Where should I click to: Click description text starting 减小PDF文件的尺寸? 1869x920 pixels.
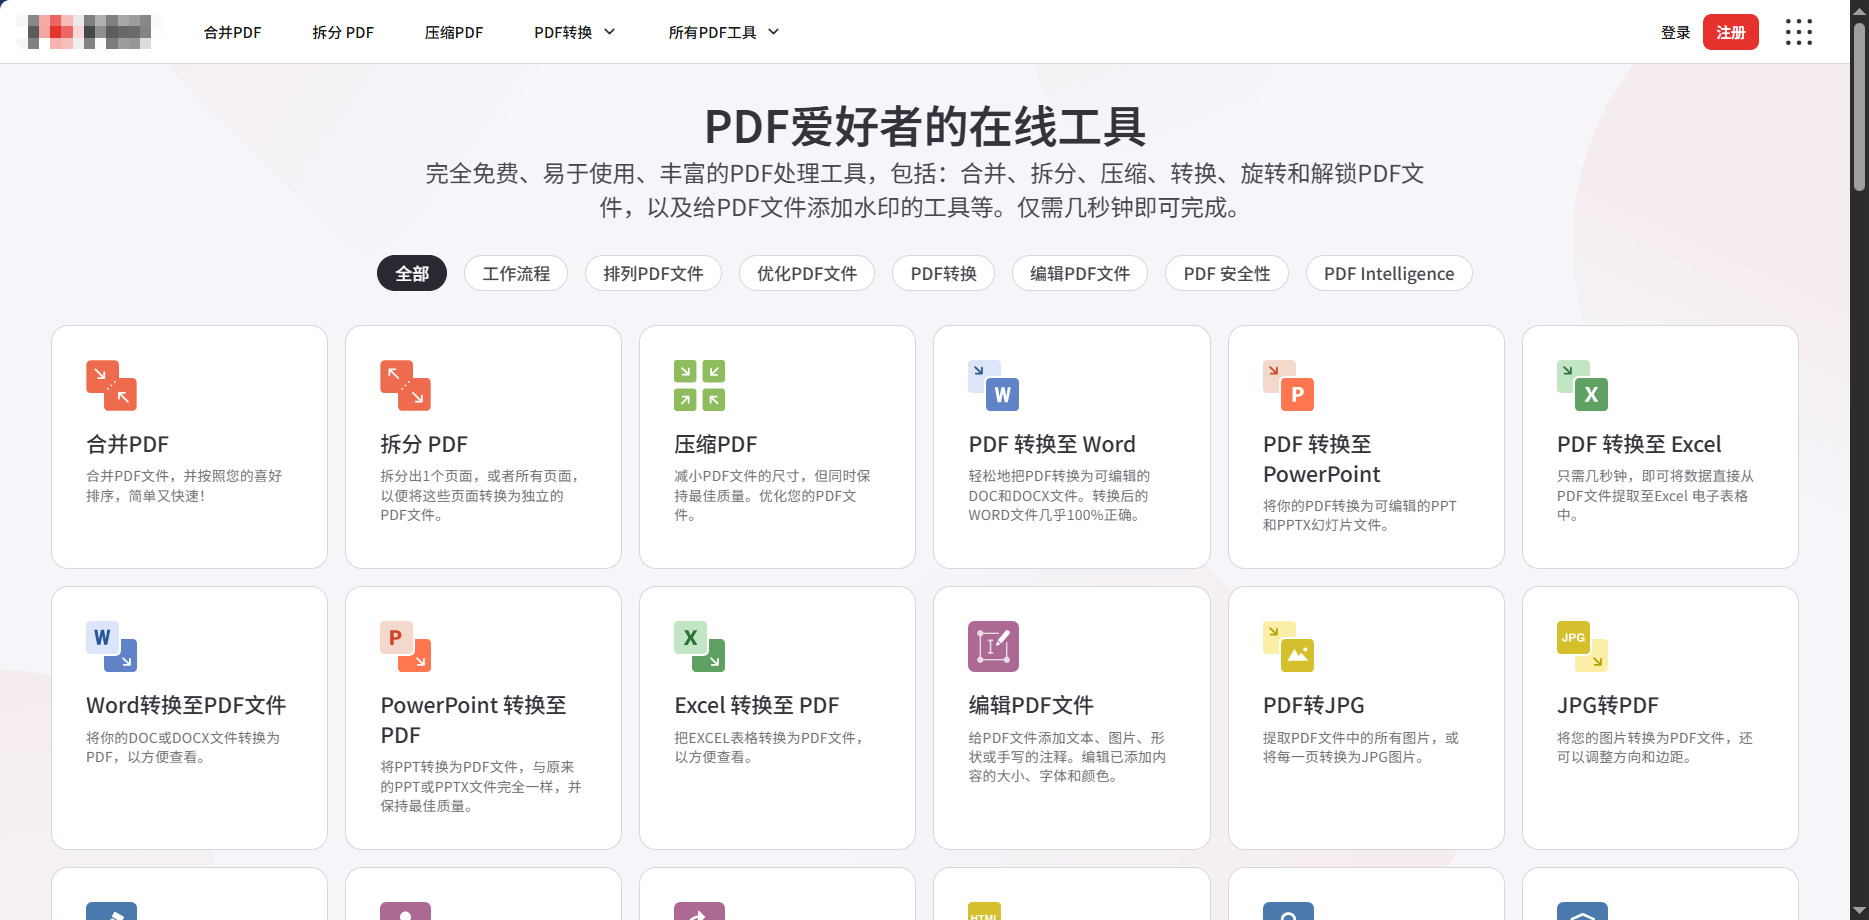773,496
